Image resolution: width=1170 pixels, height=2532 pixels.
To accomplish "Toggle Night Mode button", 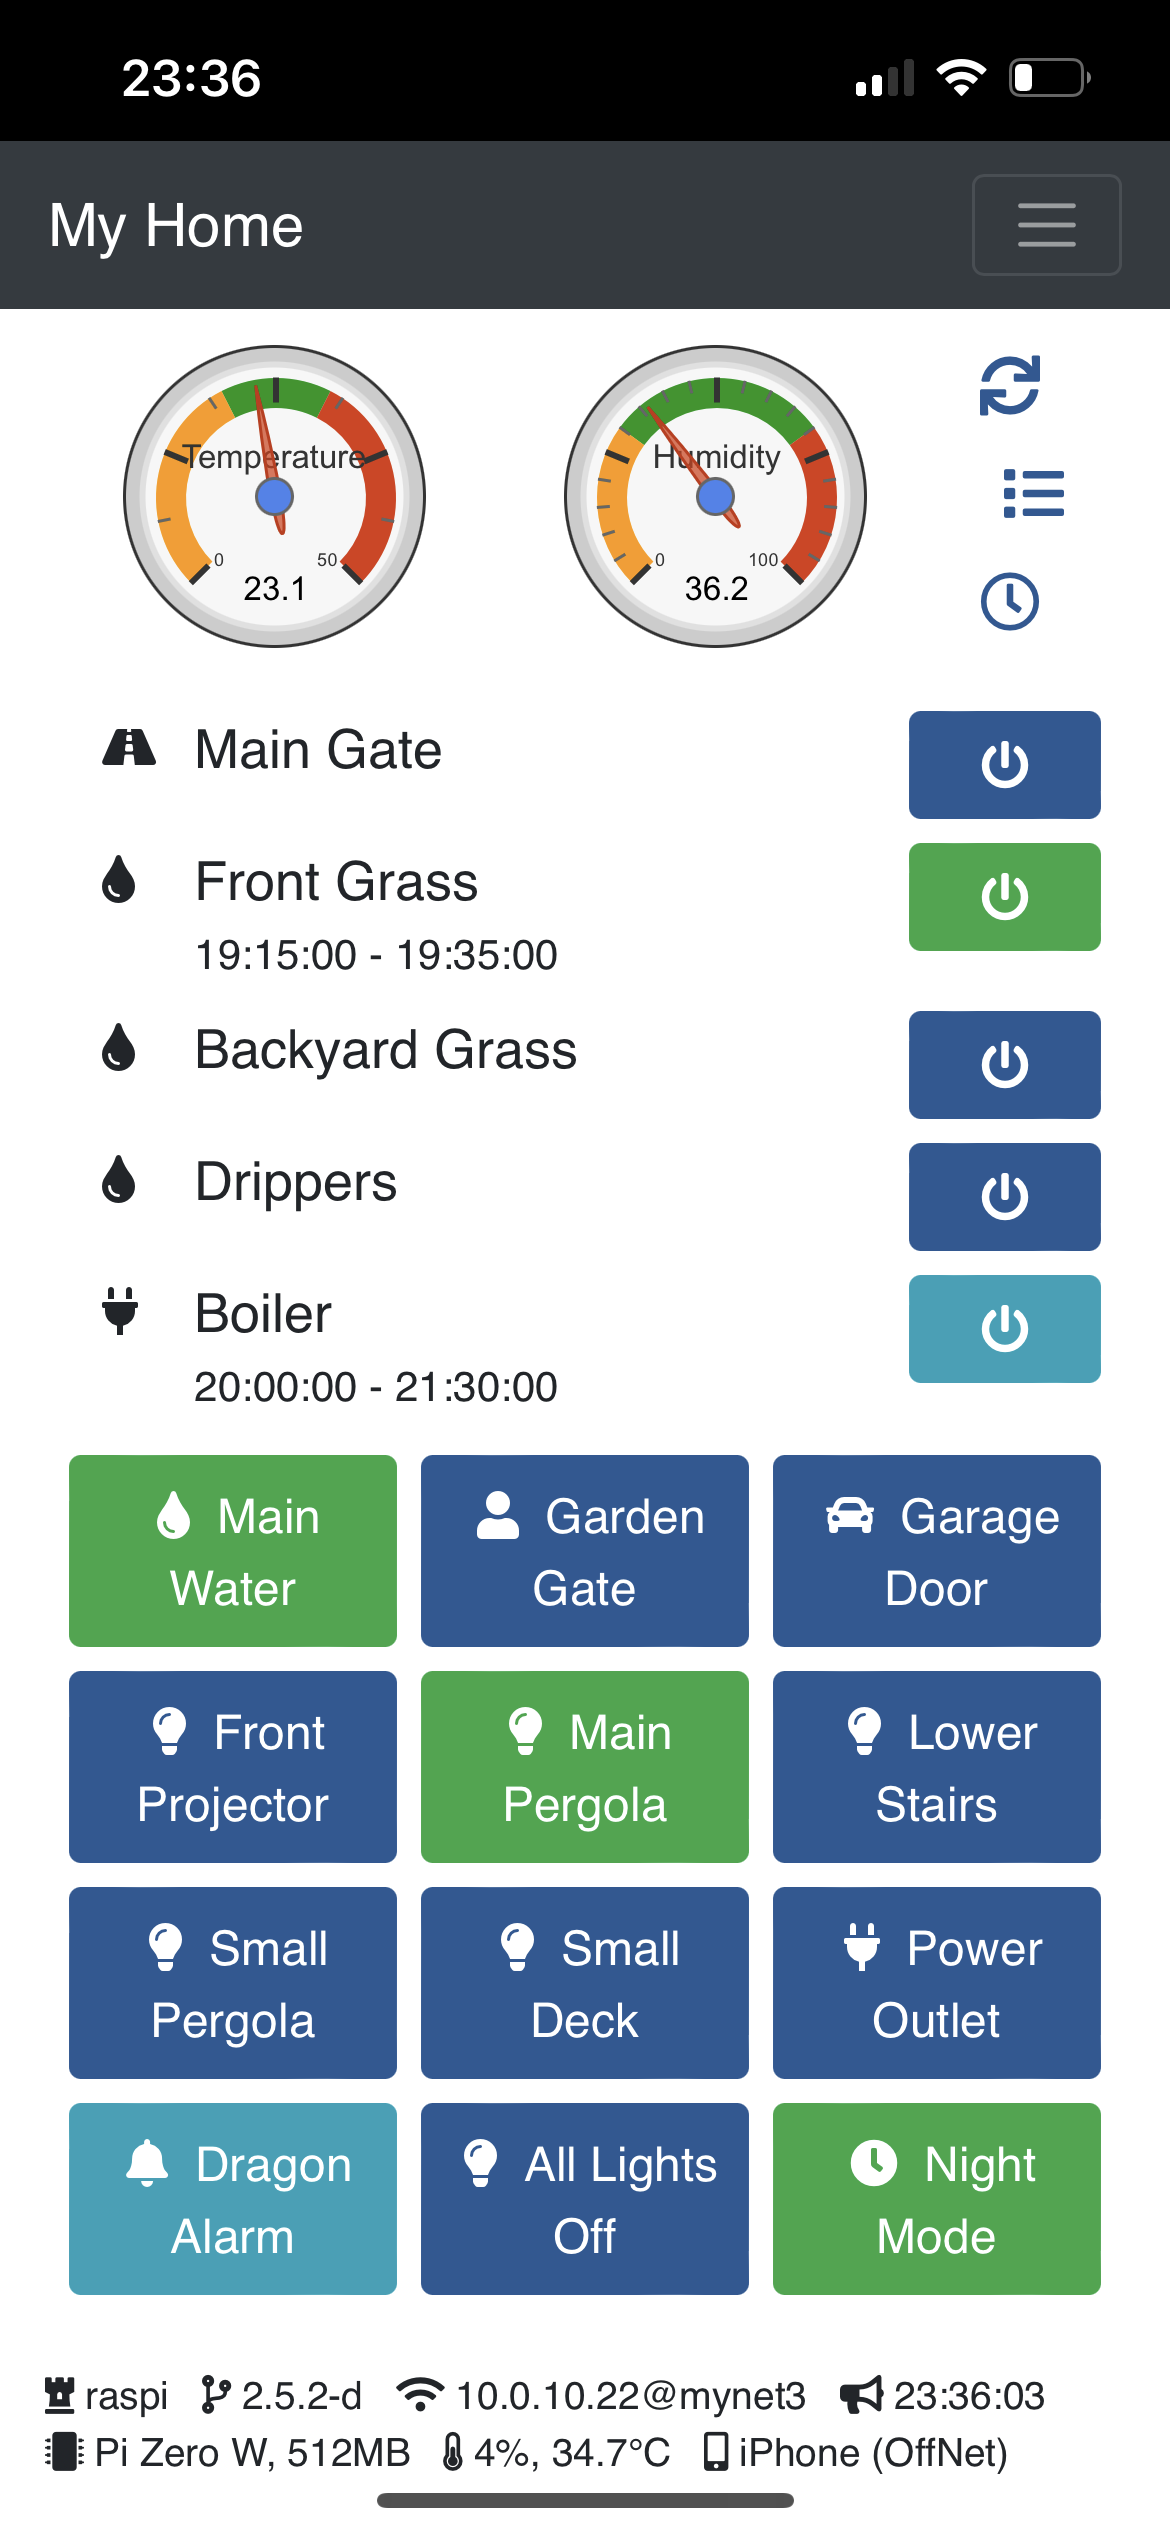I will (936, 2199).
